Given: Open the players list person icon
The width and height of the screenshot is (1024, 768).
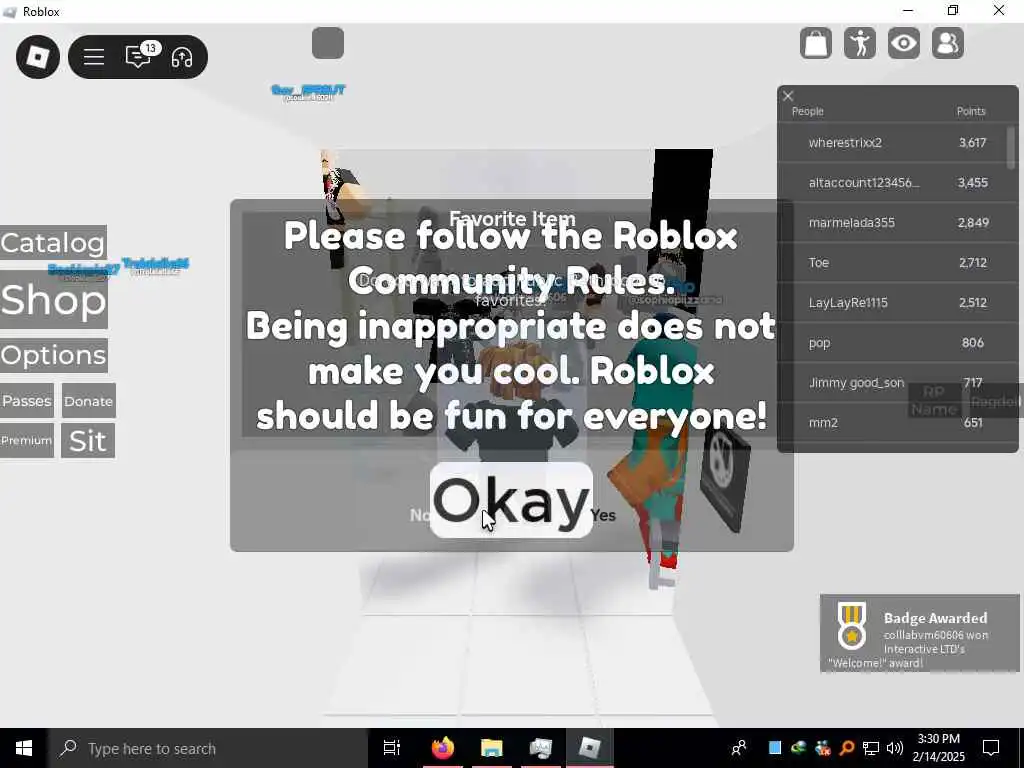Looking at the screenshot, I should 948,43.
